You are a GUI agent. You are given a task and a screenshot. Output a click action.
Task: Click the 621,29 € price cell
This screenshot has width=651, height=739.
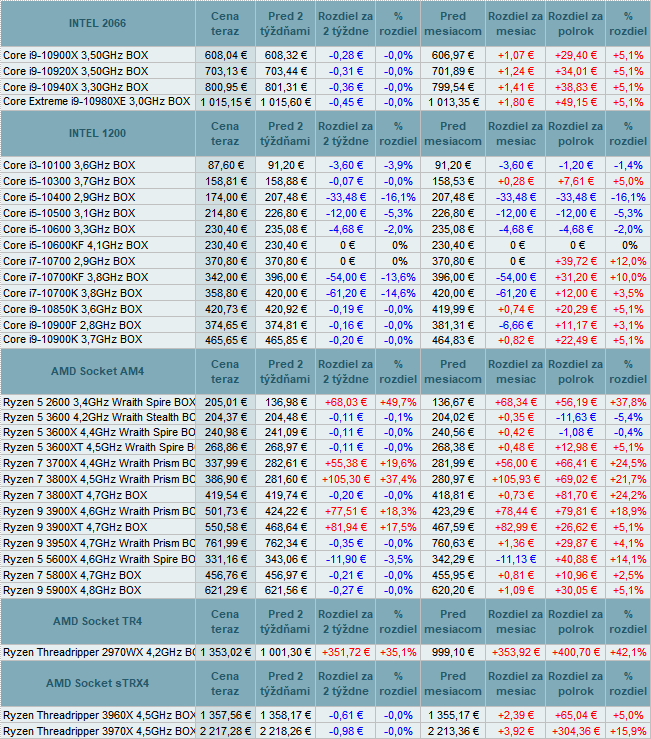(x=225, y=591)
